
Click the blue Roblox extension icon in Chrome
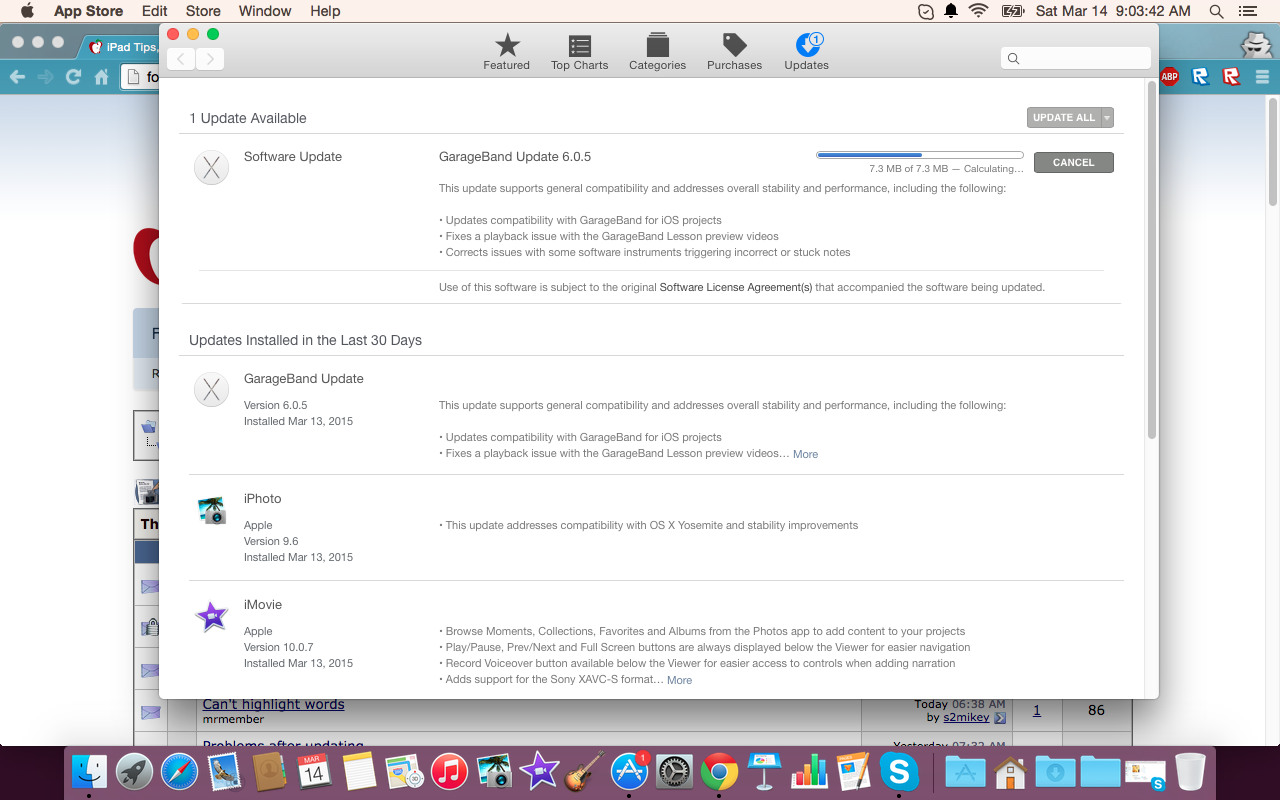coord(1201,76)
